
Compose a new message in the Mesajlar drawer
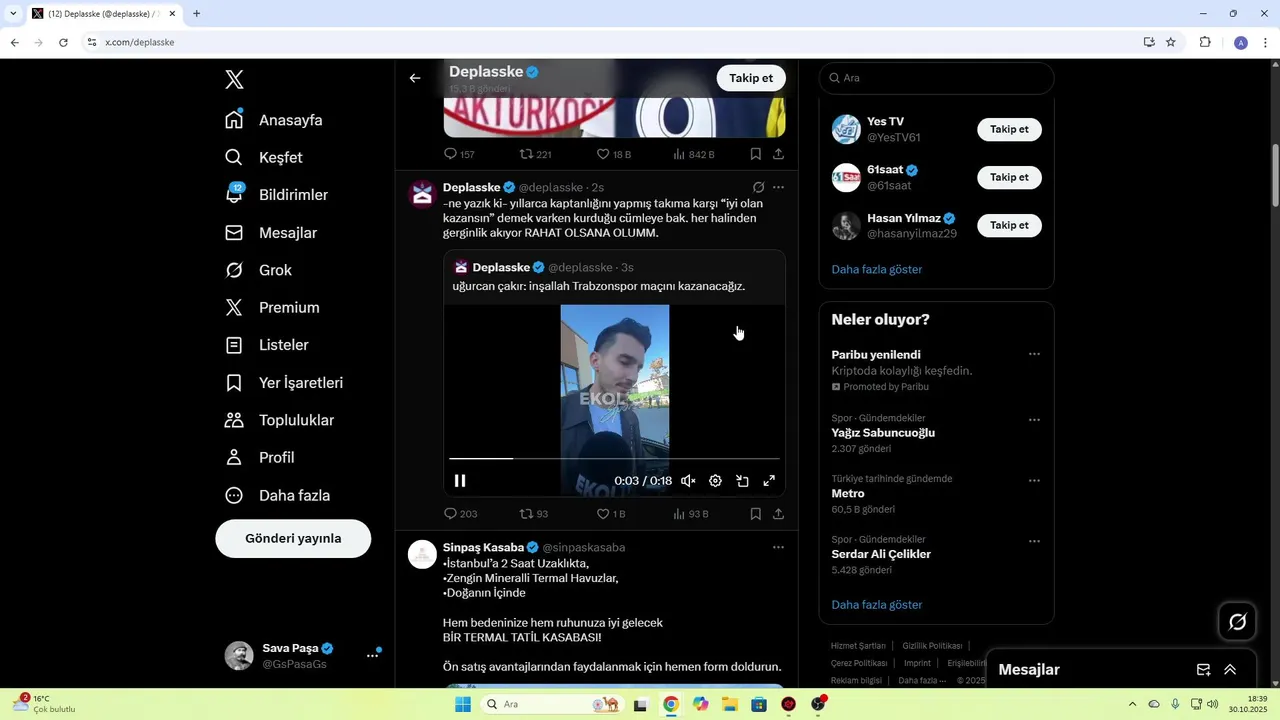tap(1204, 670)
